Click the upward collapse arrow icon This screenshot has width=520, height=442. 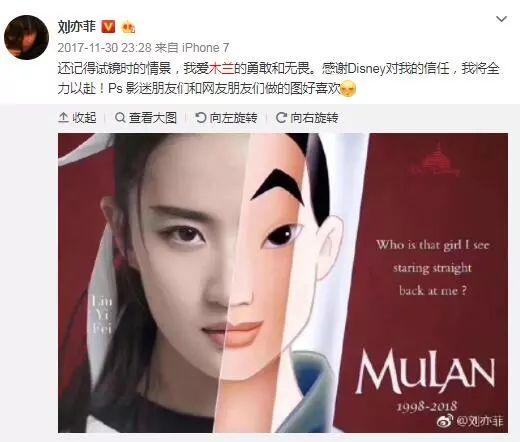tap(63, 118)
